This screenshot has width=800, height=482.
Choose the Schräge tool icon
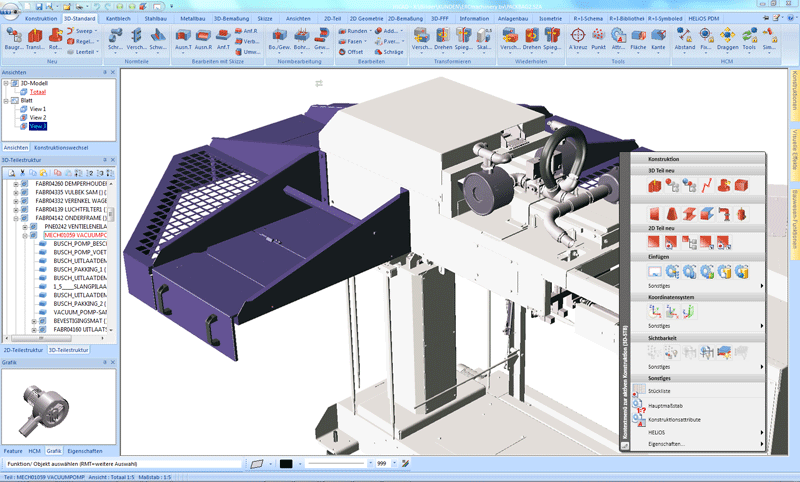click(389, 52)
